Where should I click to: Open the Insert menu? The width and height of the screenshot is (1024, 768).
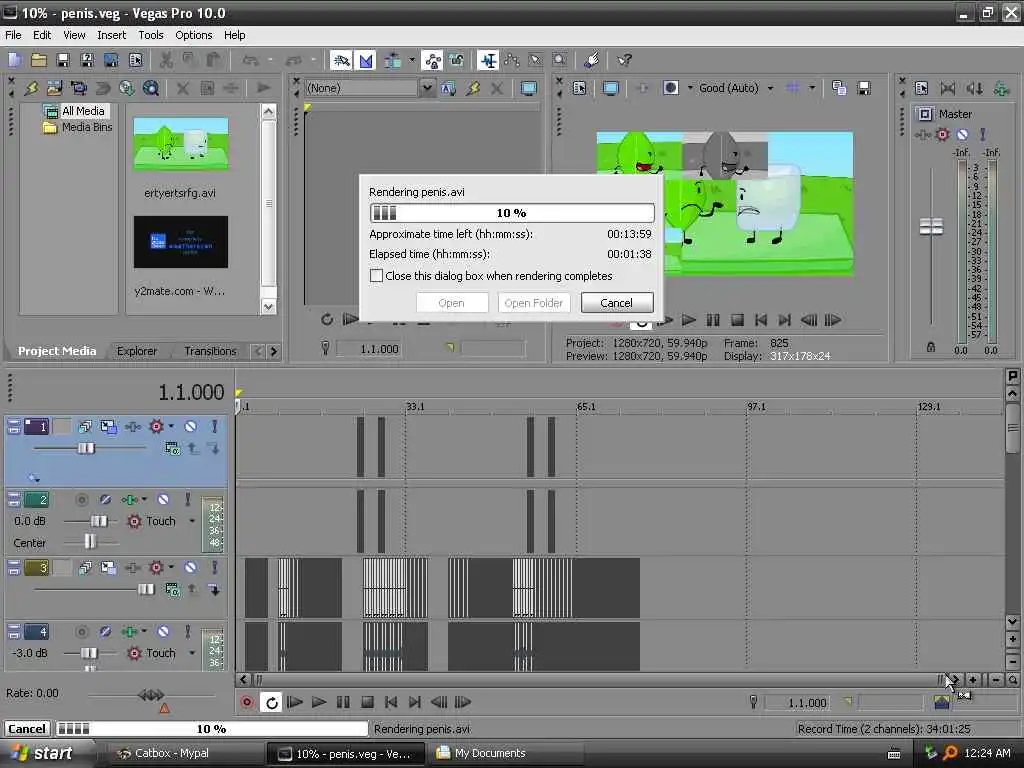(x=112, y=35)
